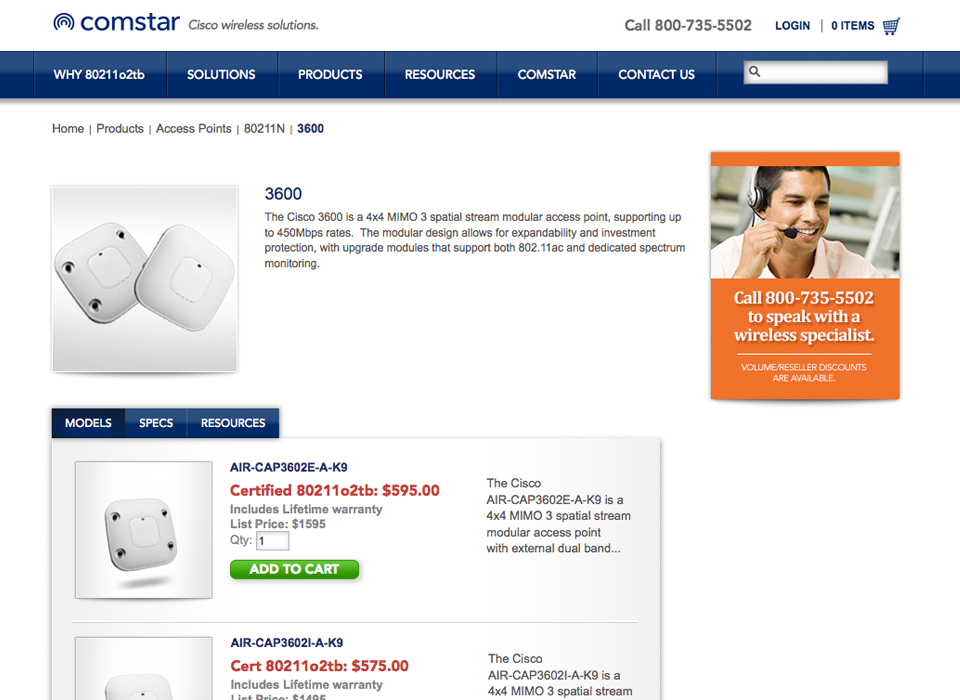Open the SOLUTIONS menu
Screen dimensions: 960x700
coord(221,75)
